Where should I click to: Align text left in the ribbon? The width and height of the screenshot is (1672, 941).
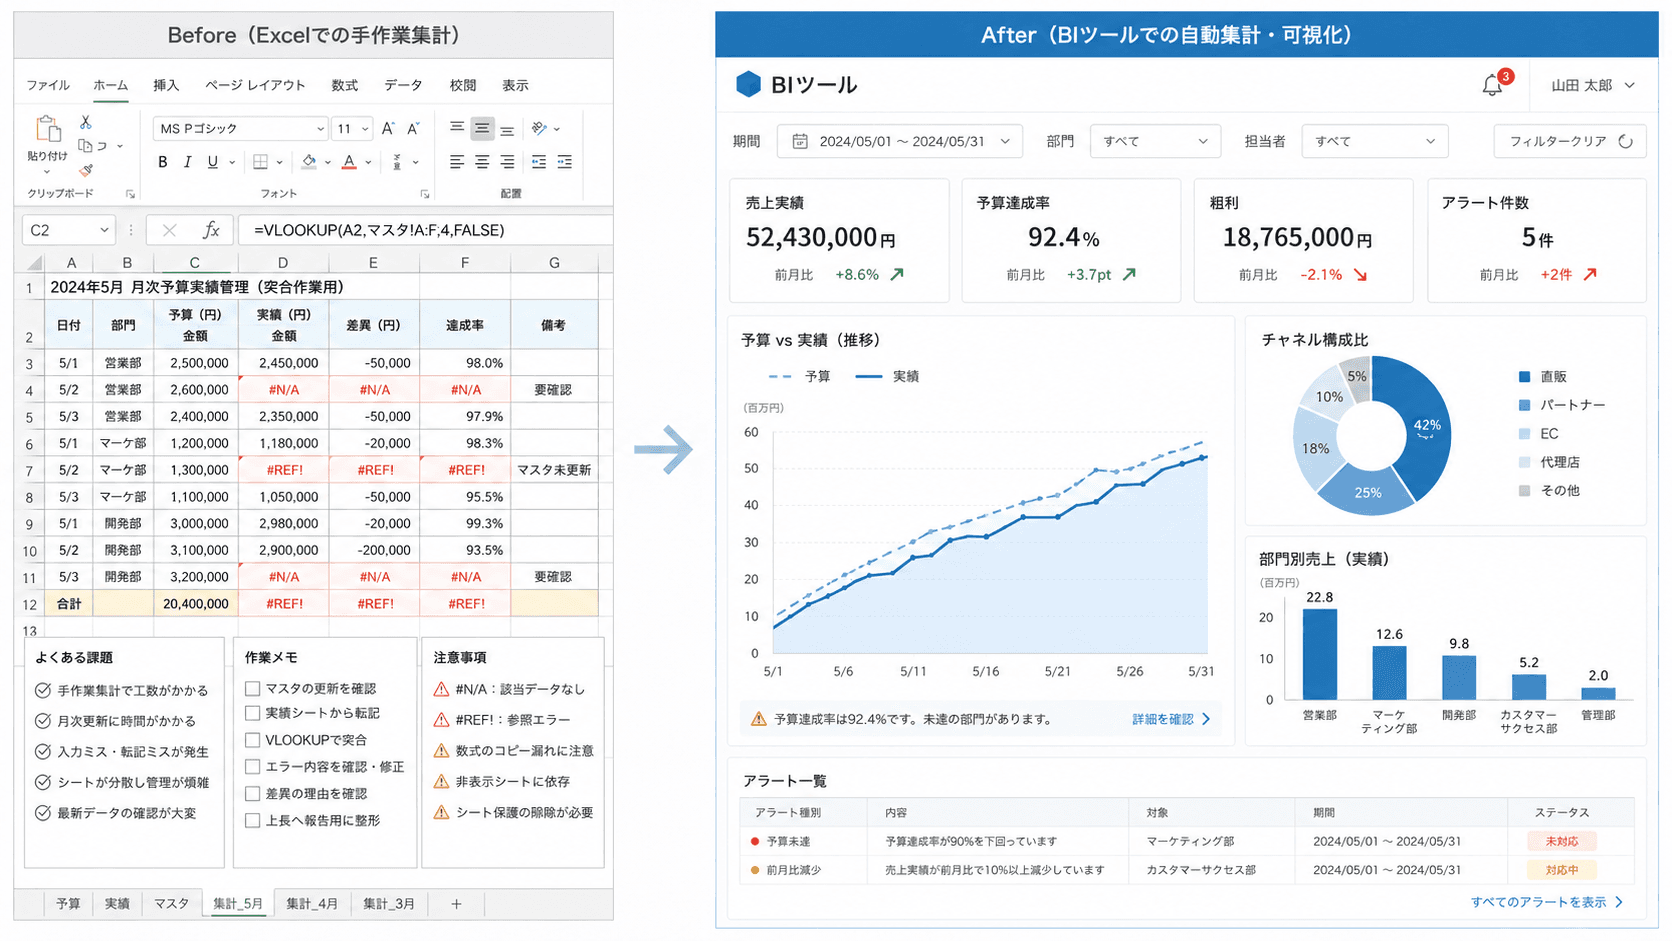pyautogui.click(x=457, y=162)
